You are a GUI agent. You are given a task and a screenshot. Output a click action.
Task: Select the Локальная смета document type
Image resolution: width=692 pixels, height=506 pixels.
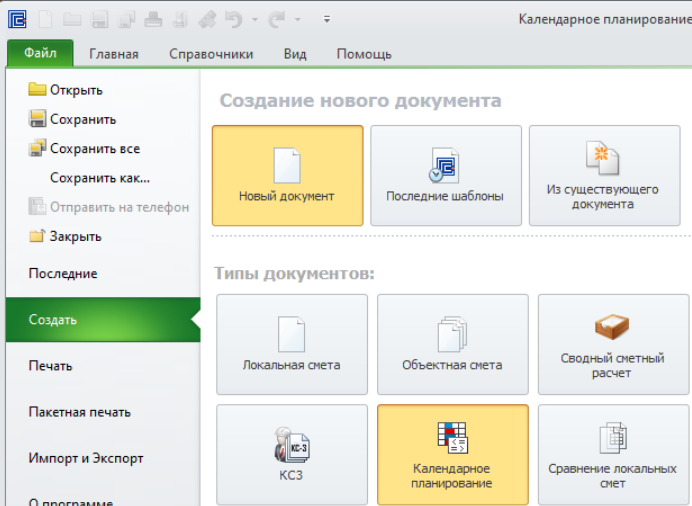tap(292, 345)
